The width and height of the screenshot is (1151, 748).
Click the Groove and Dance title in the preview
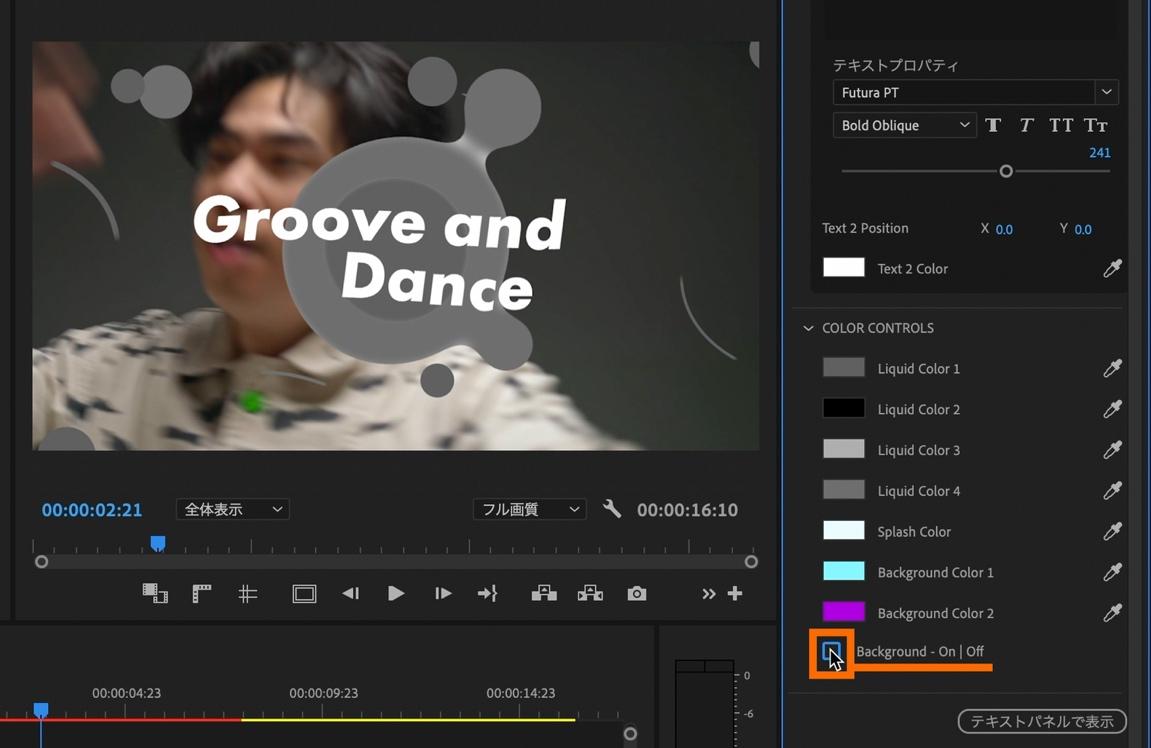(380, 252)
